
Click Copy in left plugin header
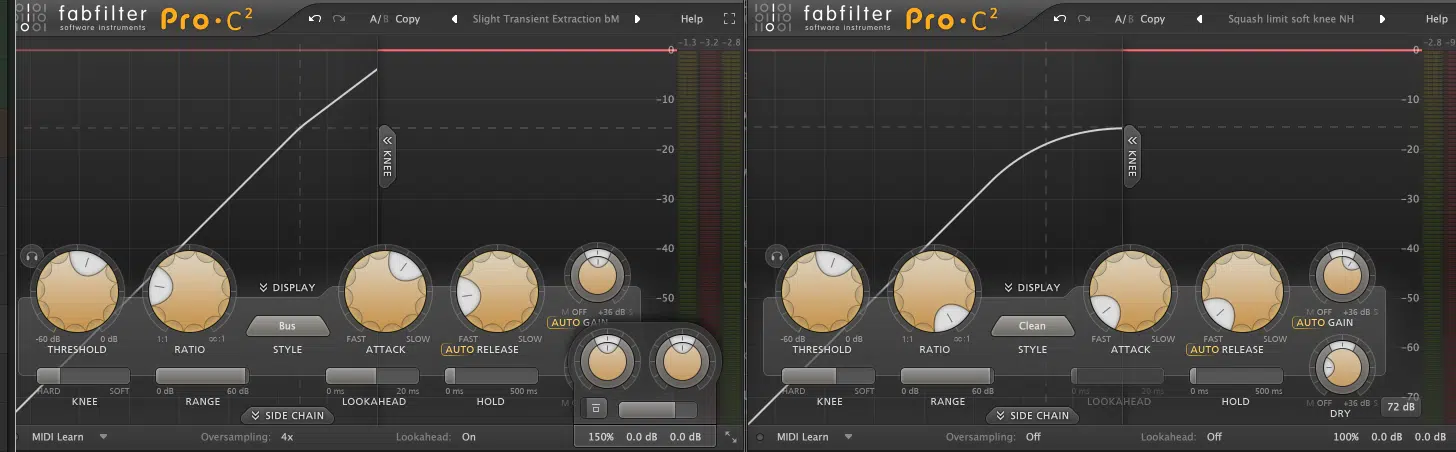408,19
